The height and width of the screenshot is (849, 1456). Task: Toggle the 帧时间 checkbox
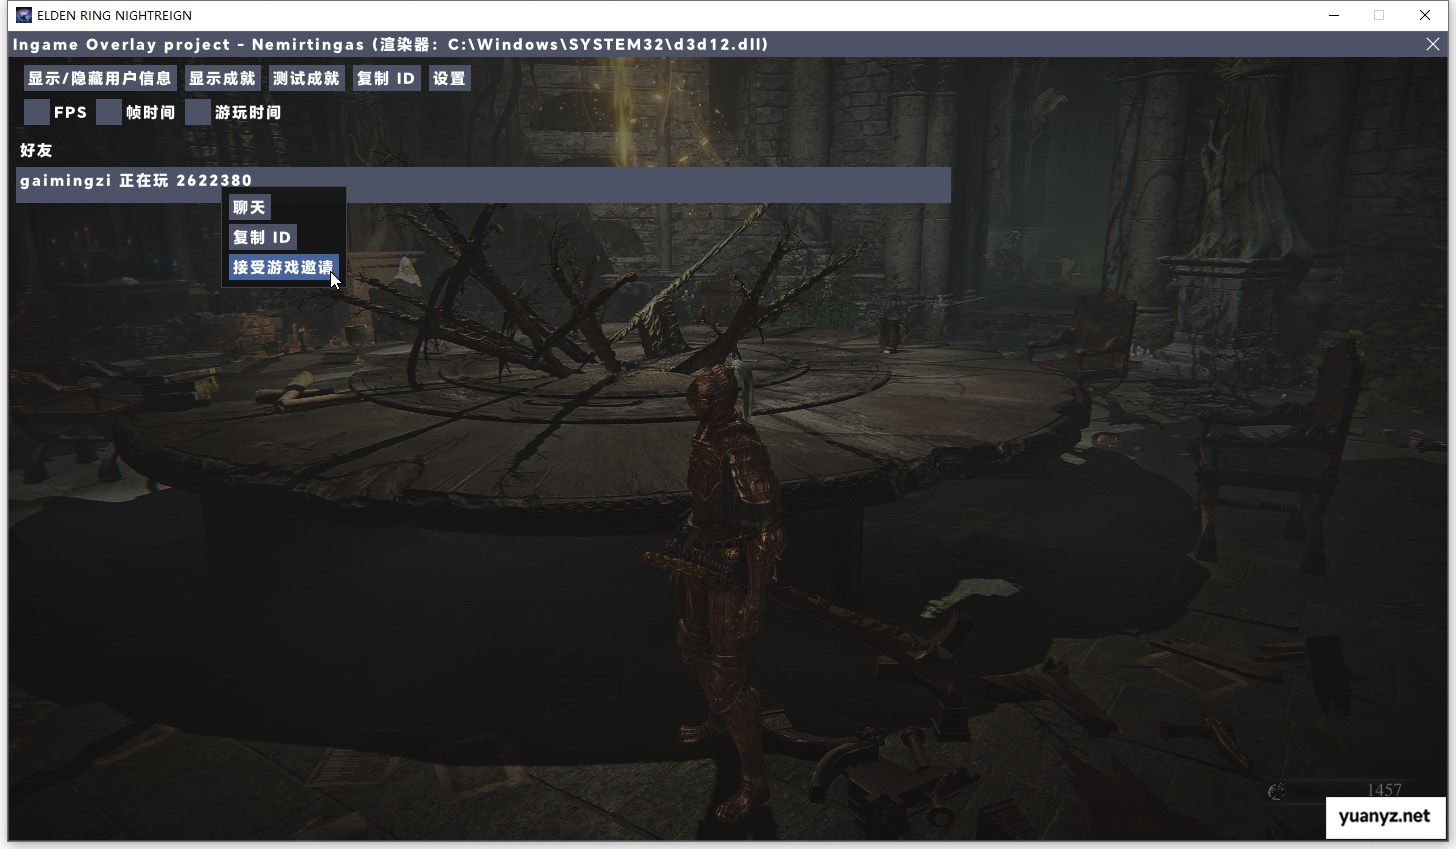[109, 112]
